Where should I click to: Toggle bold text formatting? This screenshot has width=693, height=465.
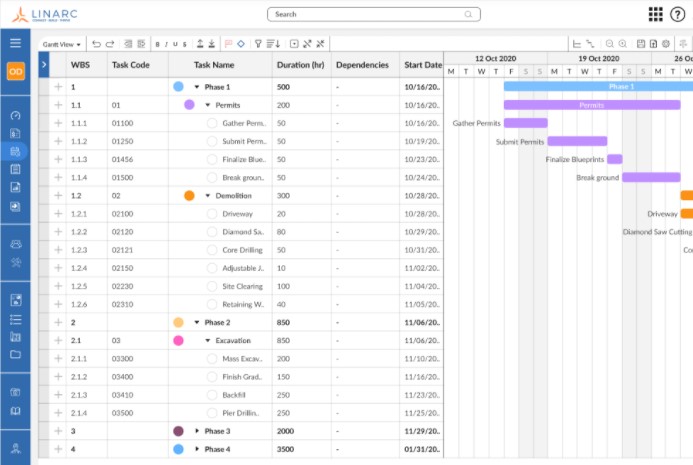(157, 44)
